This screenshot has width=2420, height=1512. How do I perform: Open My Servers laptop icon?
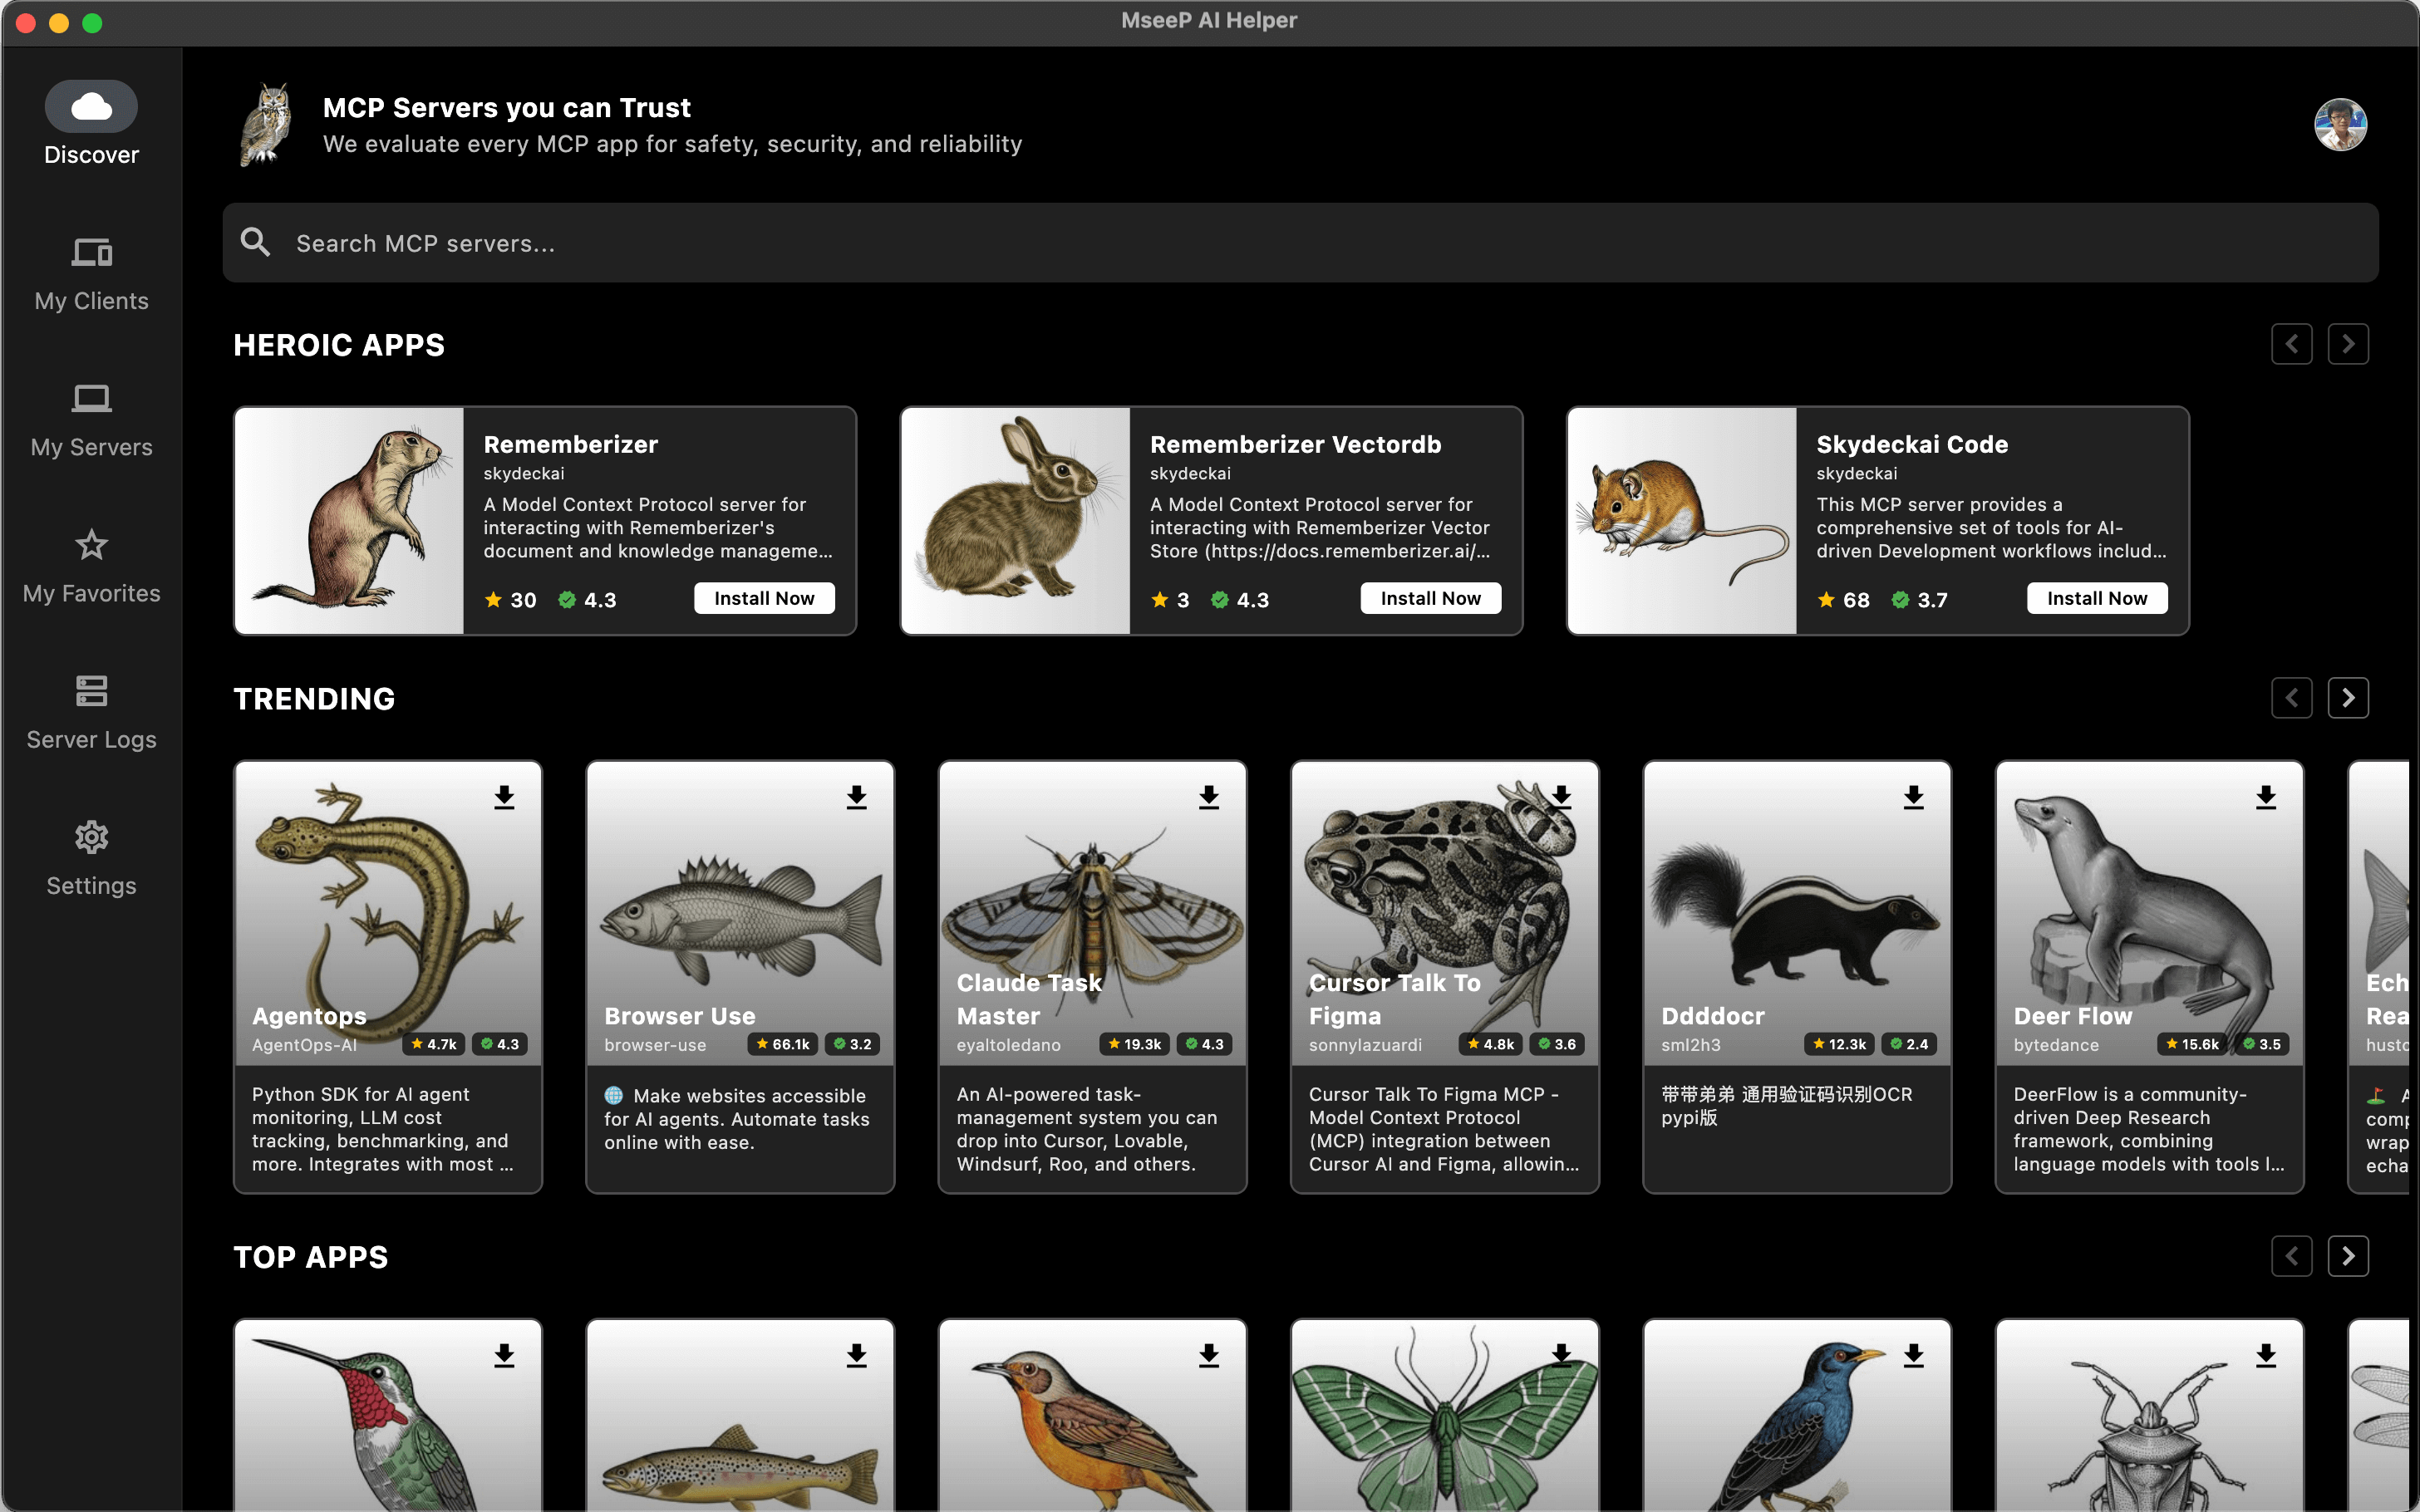pos(91,398)
